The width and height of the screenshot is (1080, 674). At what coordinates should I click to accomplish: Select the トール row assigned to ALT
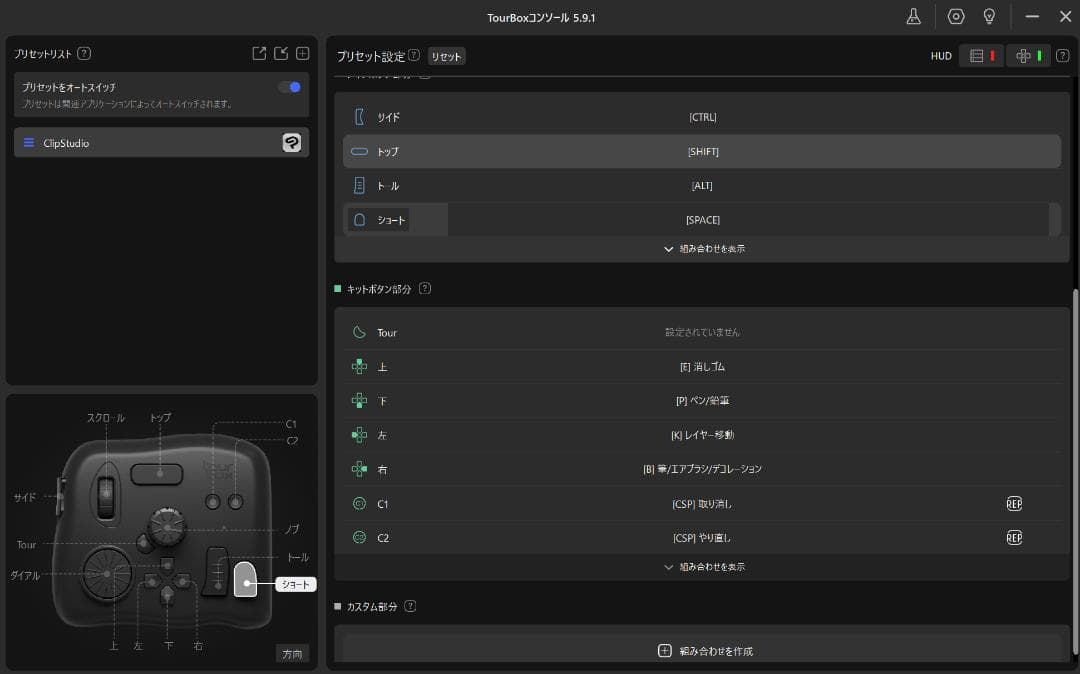coord(702,186)
